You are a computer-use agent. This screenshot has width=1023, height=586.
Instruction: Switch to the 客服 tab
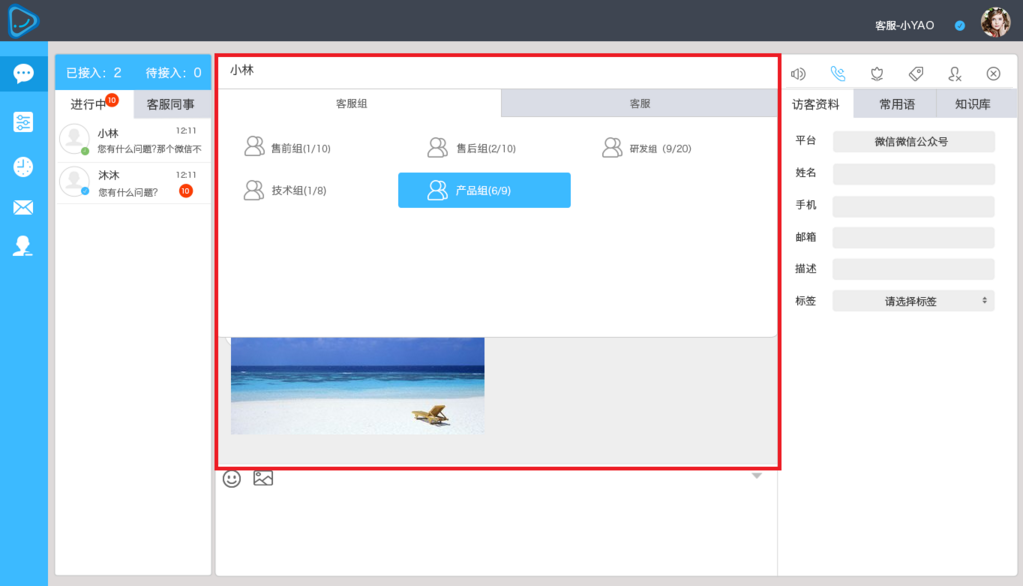point(639,104)
